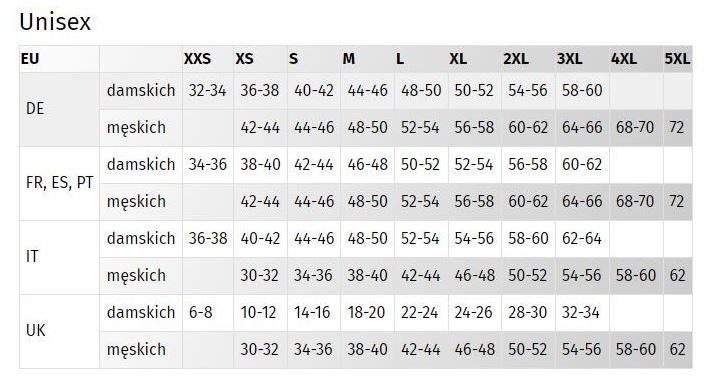Select DE damskich XXS value 32-34
The image size is (715, 392).
pos(207,90)
